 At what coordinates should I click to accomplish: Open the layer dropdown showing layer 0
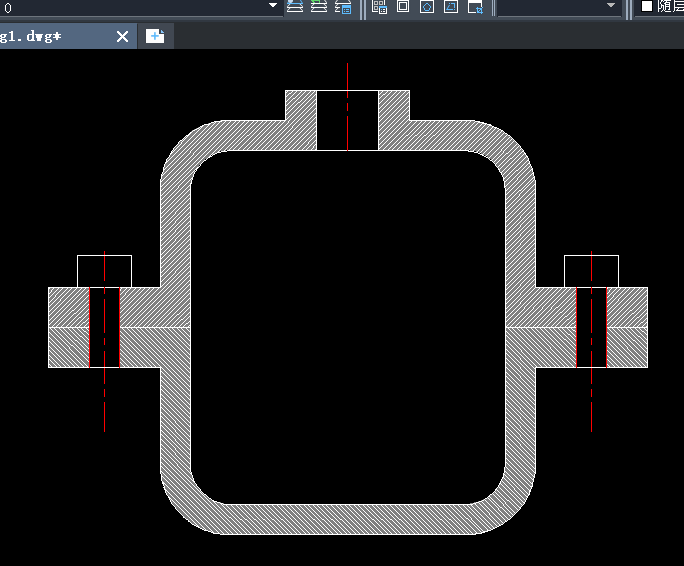(140, 7)
